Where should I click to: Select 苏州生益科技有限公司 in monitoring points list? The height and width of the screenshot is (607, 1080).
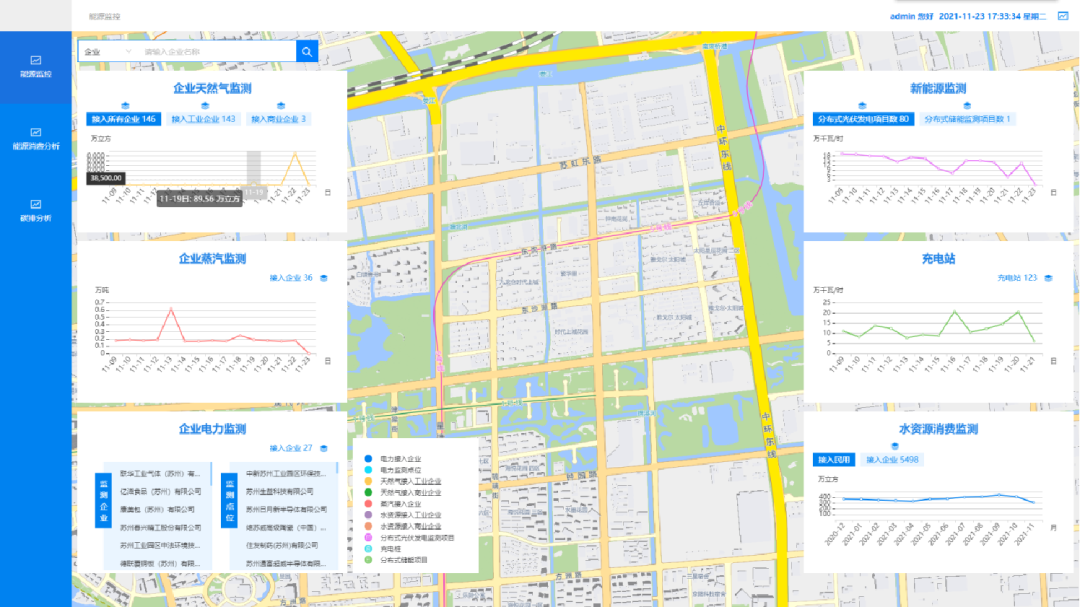point(283,491)
